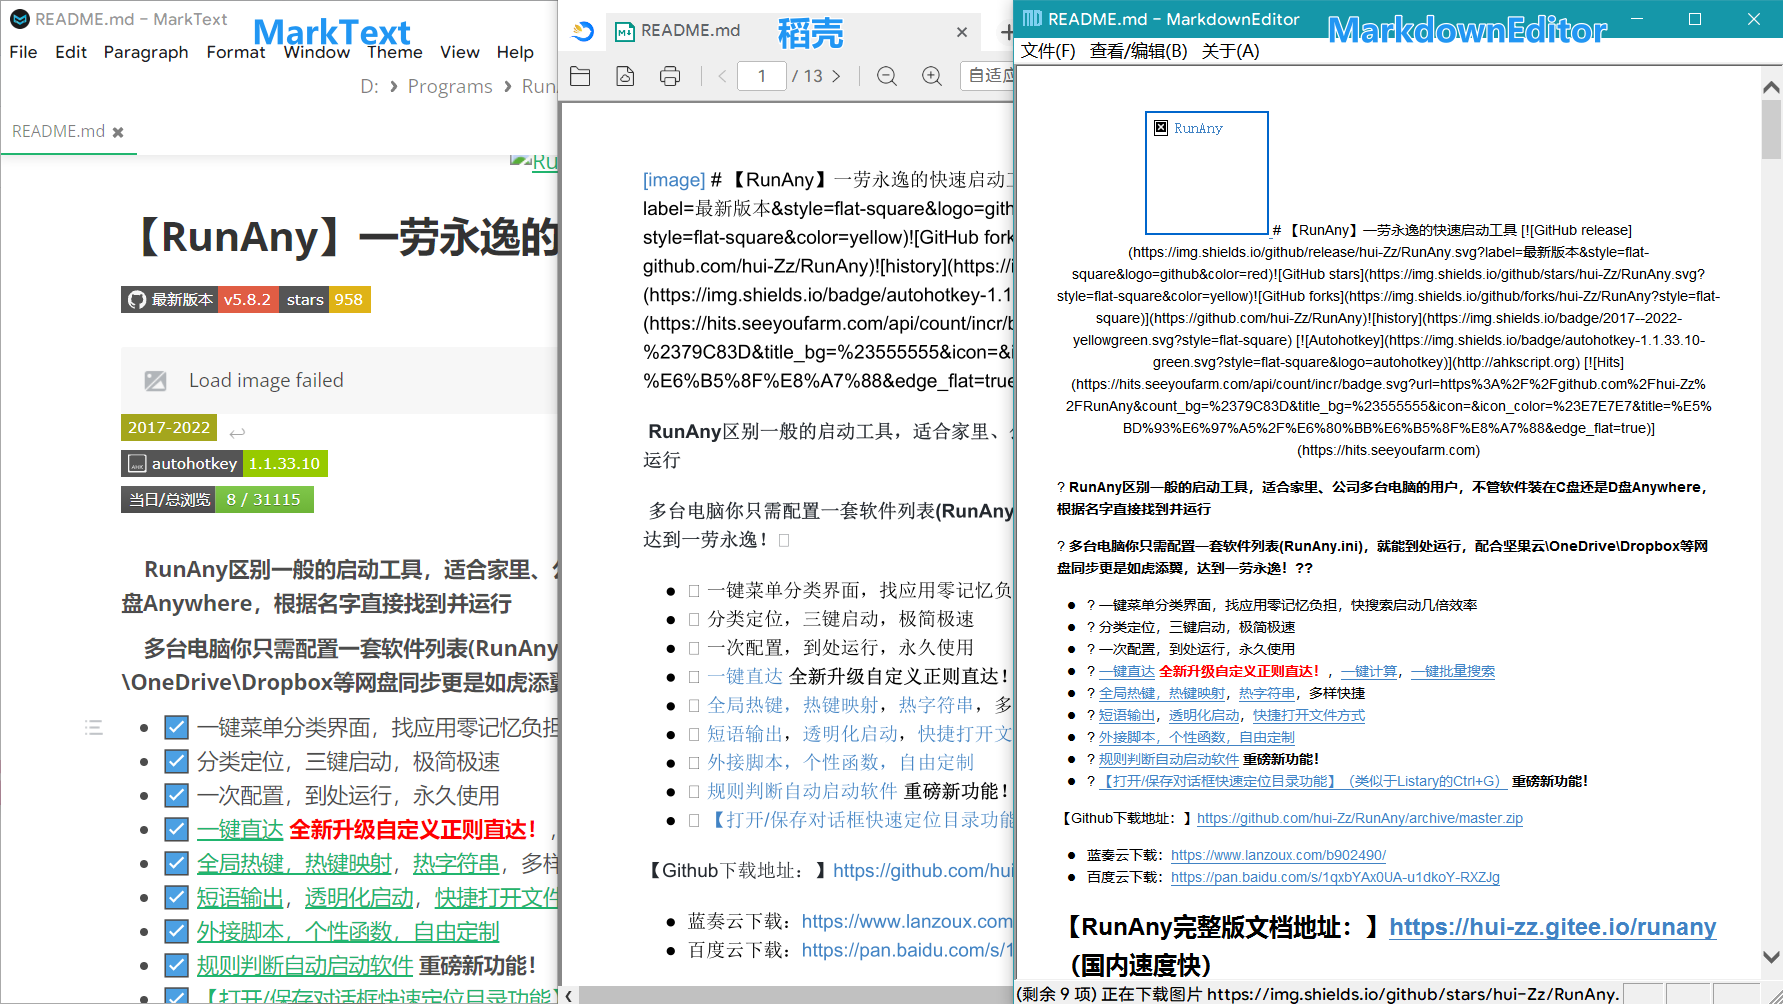
Task: Open the archive/master.zip GitHub link in MarkdownEditor
Action: pyautogui.click(x=1360, y=818)
